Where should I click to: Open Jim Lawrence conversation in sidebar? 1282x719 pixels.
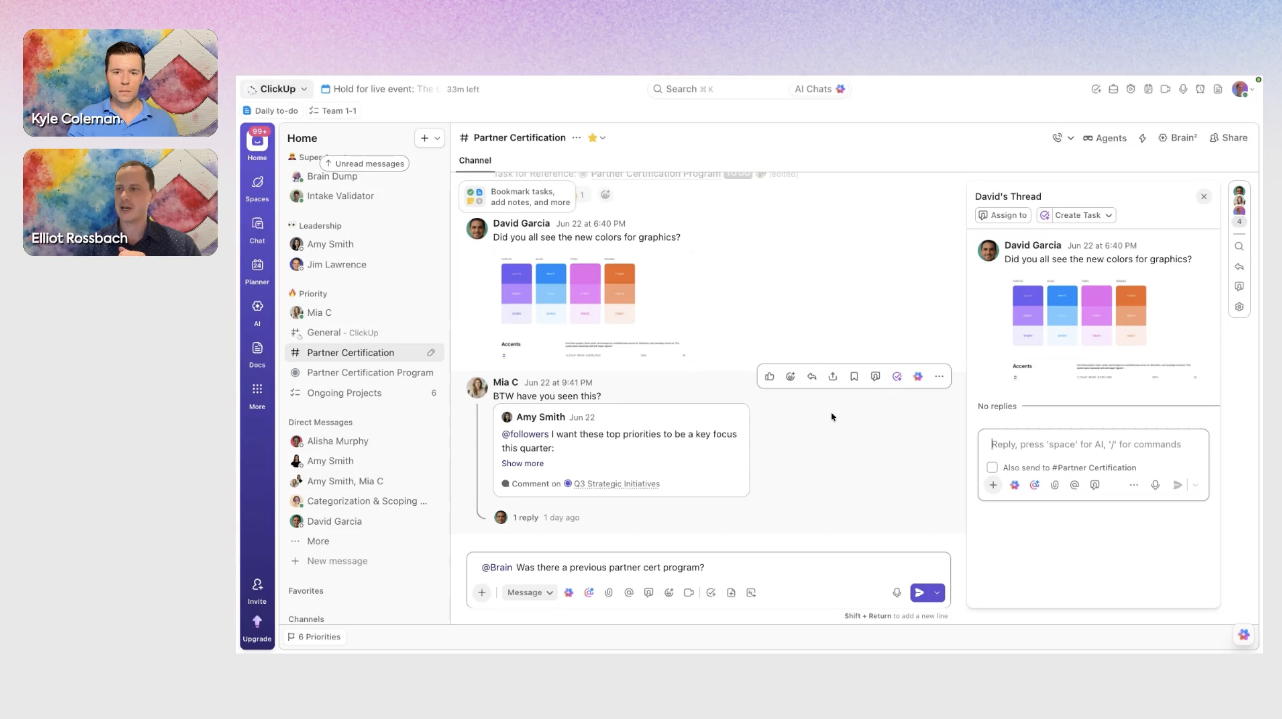364,265
